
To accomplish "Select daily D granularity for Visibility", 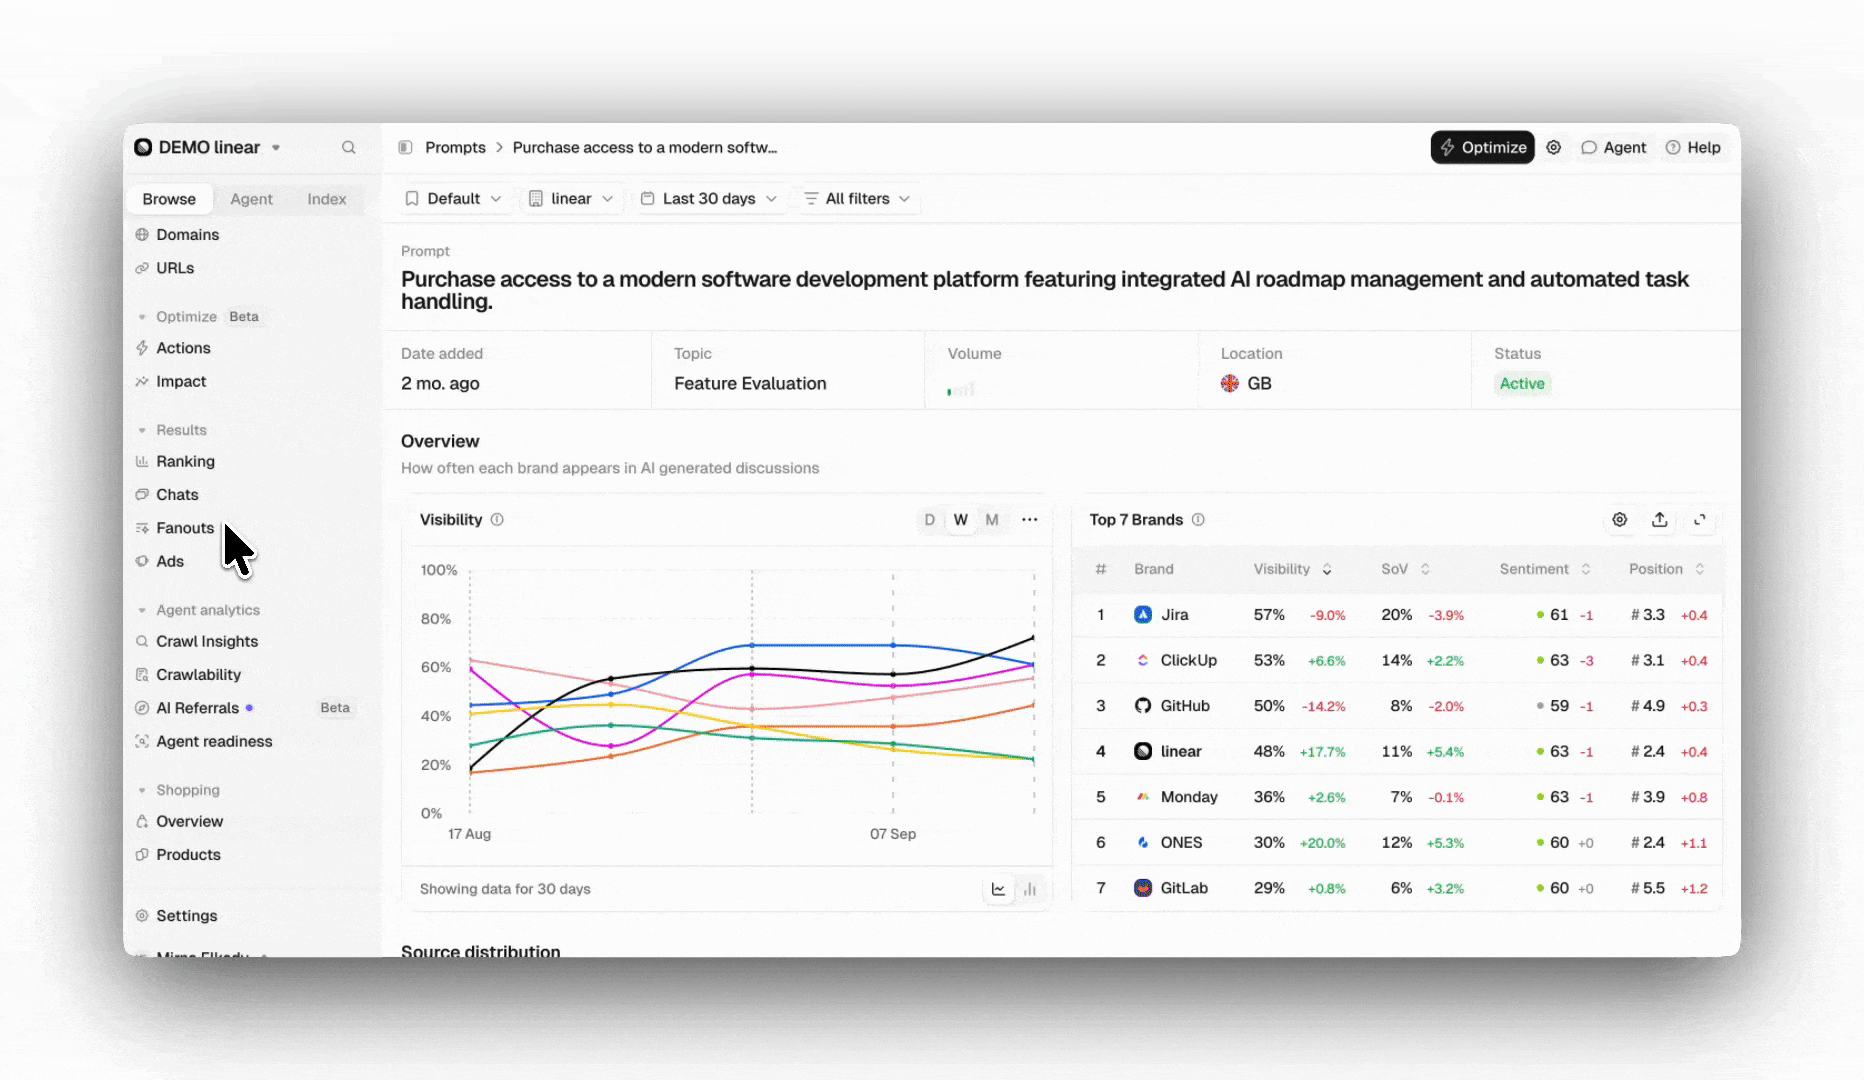I will 929,519.
